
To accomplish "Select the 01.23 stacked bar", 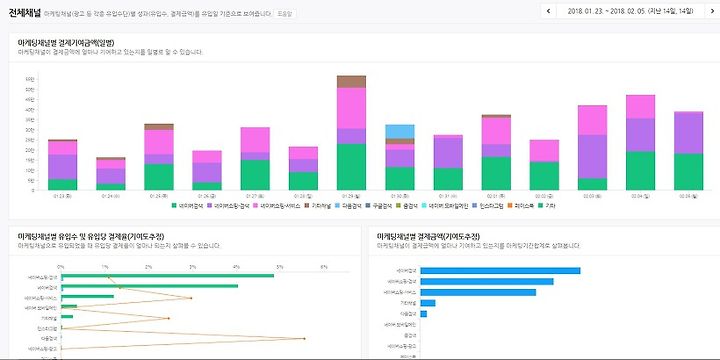I will point(62,165).
